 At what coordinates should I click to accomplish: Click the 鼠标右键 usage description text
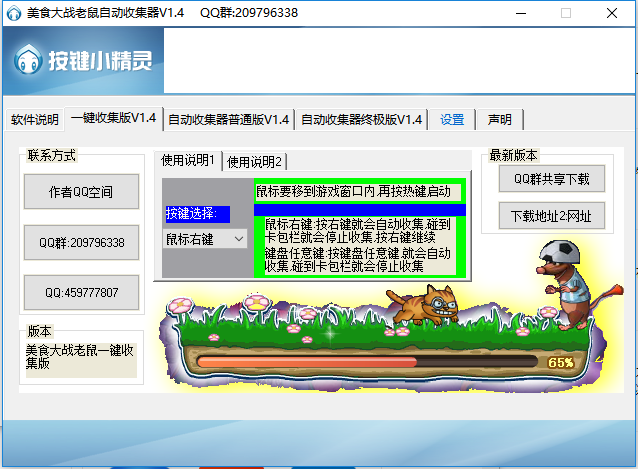click(358, 230)
